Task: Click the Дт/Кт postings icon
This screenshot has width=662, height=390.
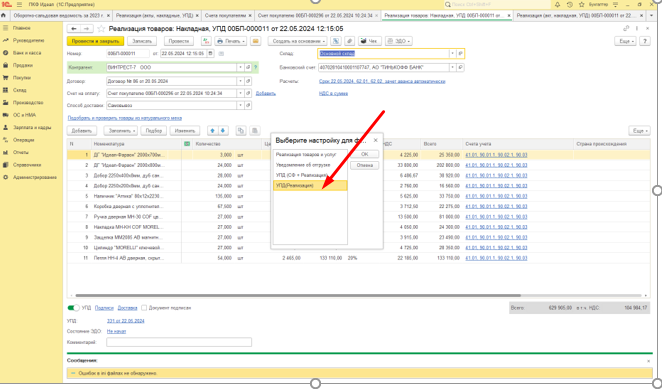Action: pyautogui.click(x=206, y=41)
